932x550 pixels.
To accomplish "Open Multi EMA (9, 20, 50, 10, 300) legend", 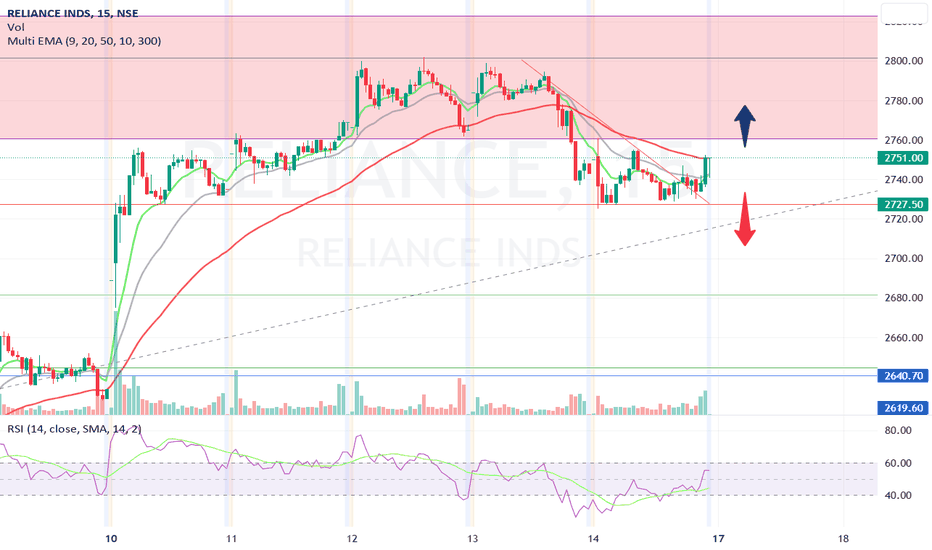I will pyautogui.click(x=84, y=41).
